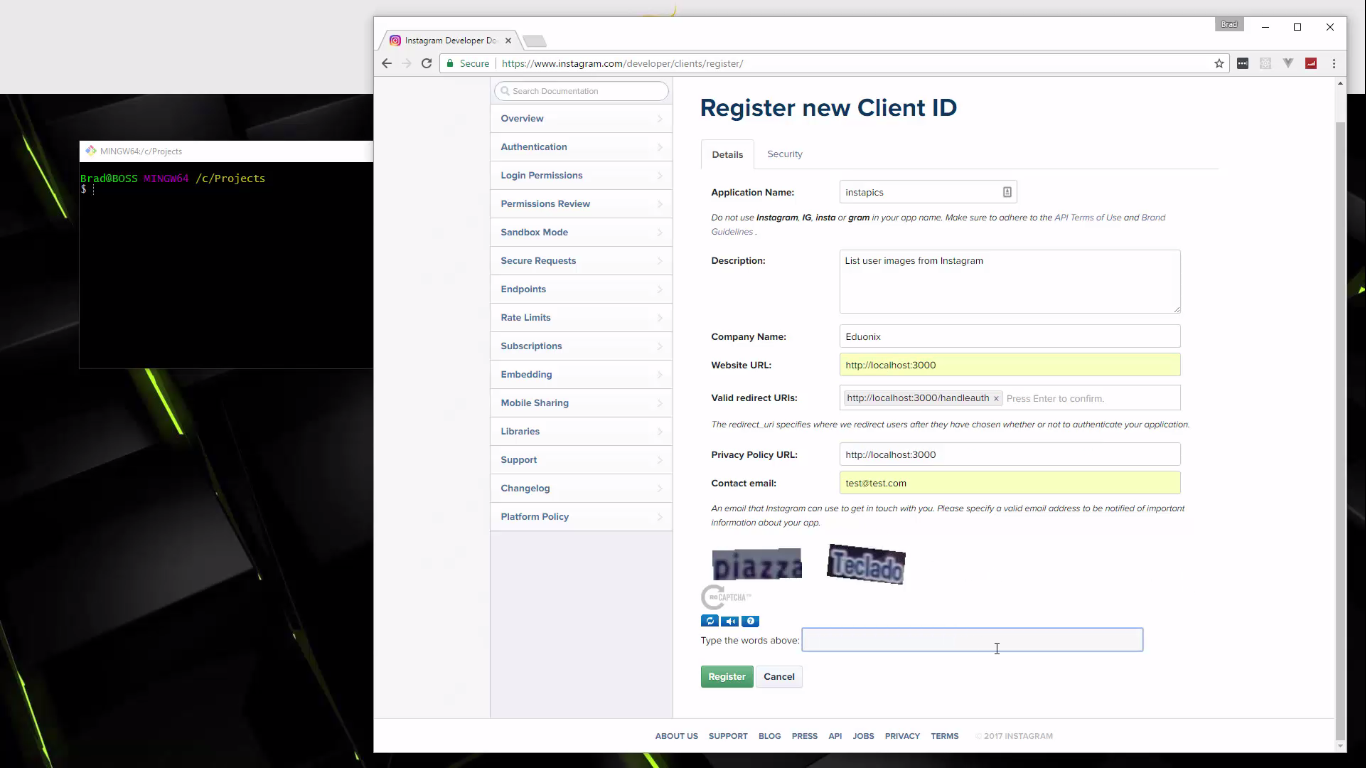
Task: Click the Brad profile badge
Action: [x=1229, y=24]
